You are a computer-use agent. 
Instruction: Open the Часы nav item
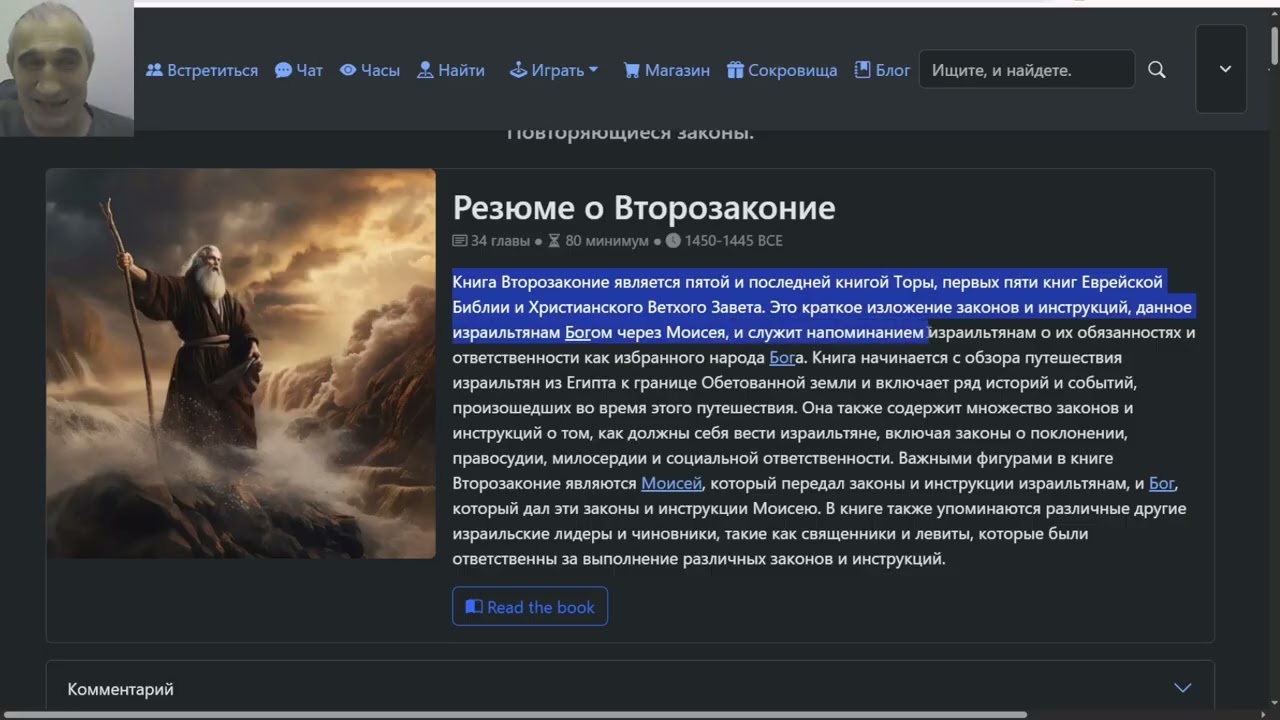click(x=370, y=70)
